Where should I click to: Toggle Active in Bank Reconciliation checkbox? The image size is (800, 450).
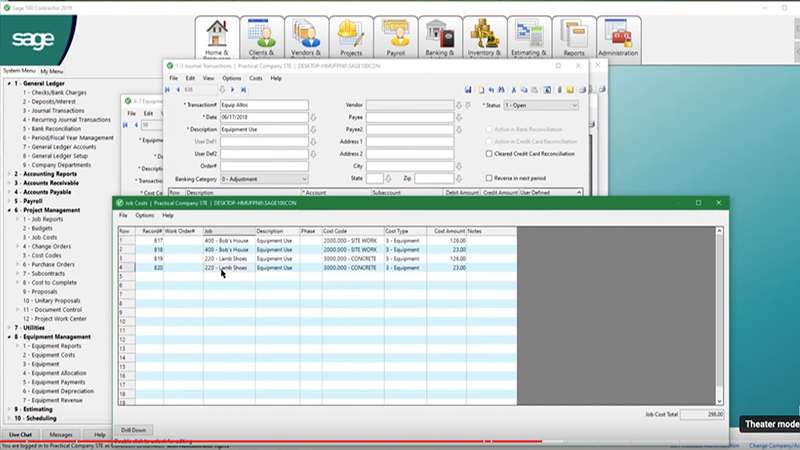tap(489, 129)
